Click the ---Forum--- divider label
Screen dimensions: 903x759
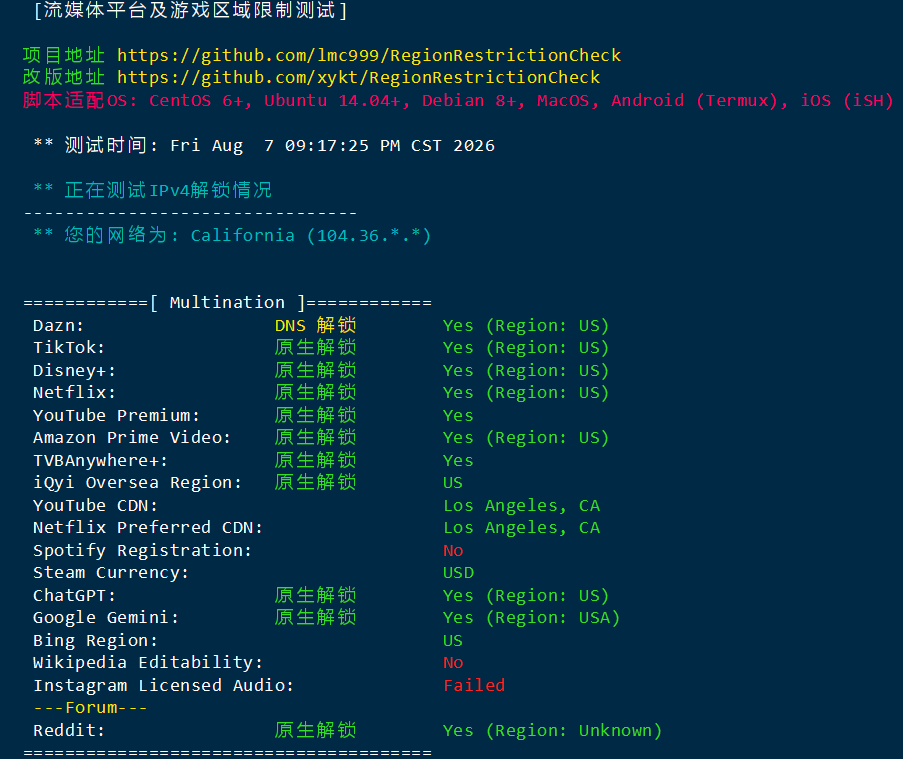[90, 707]
